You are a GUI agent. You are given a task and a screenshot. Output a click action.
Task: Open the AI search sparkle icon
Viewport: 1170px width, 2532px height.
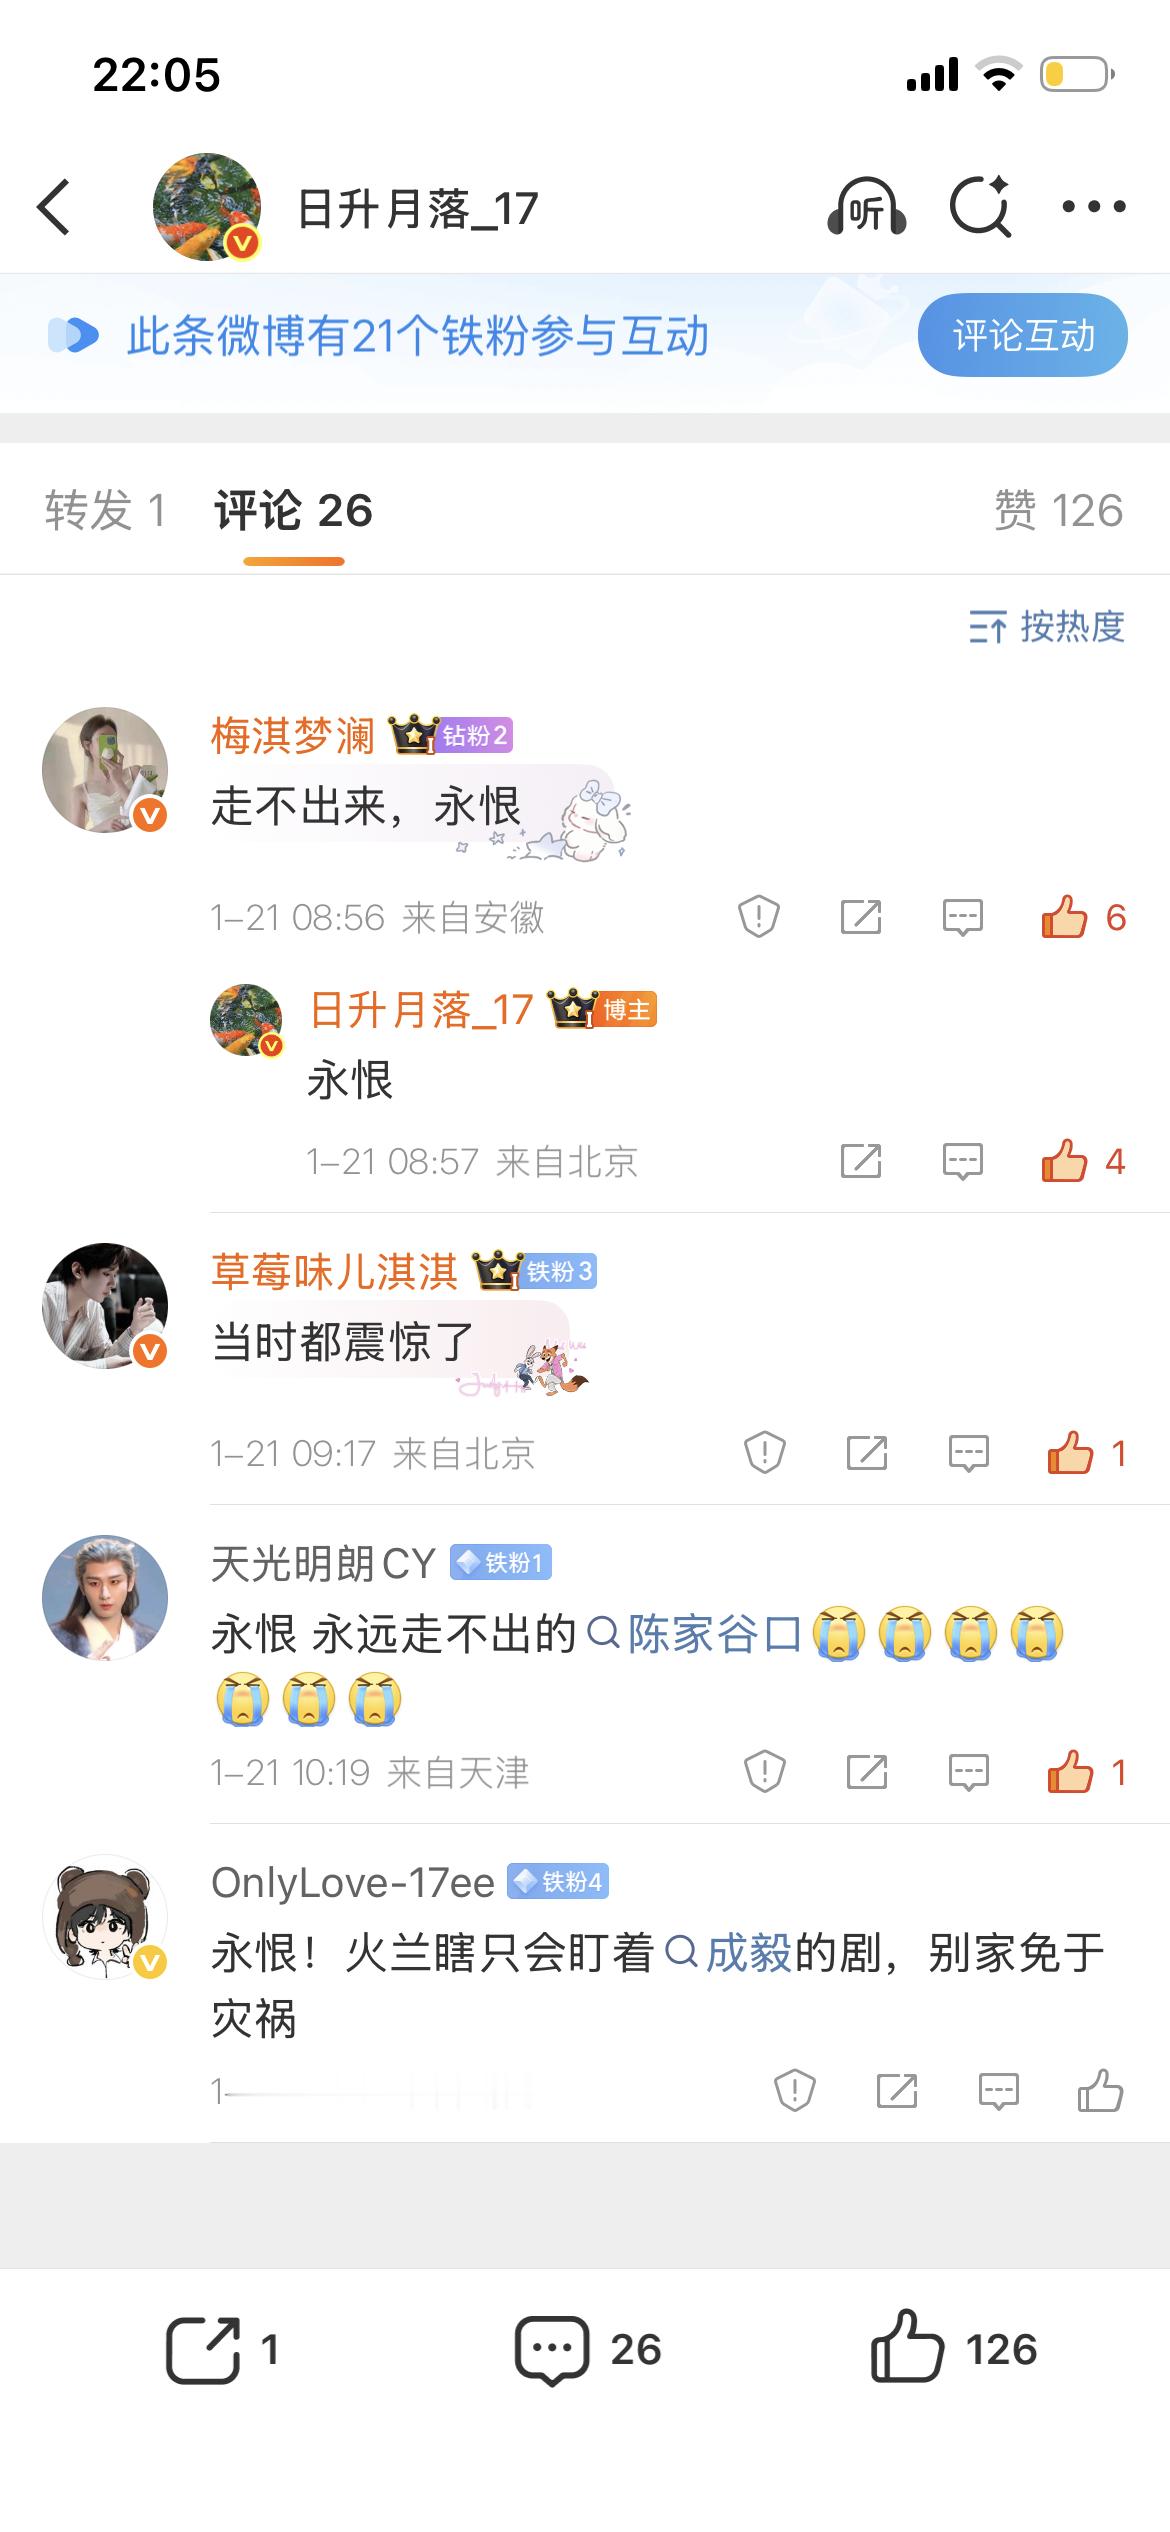pos(980,206)
